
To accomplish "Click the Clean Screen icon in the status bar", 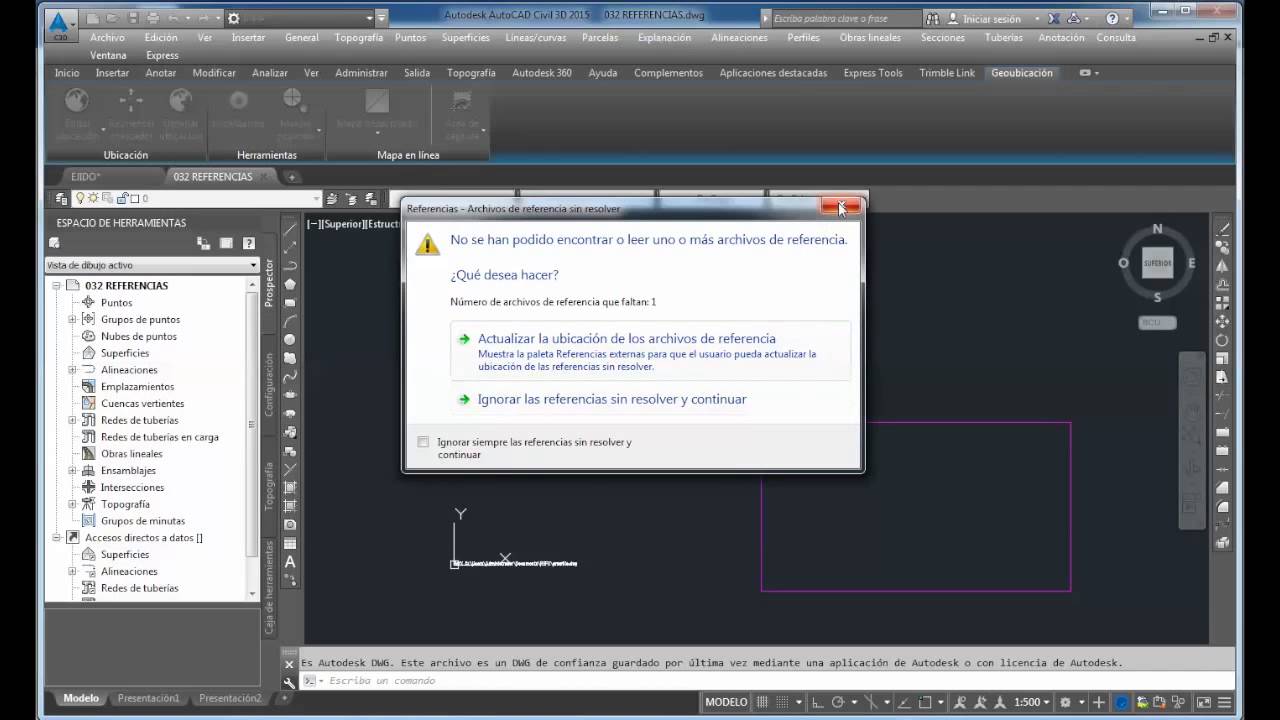I will 1203,702.
